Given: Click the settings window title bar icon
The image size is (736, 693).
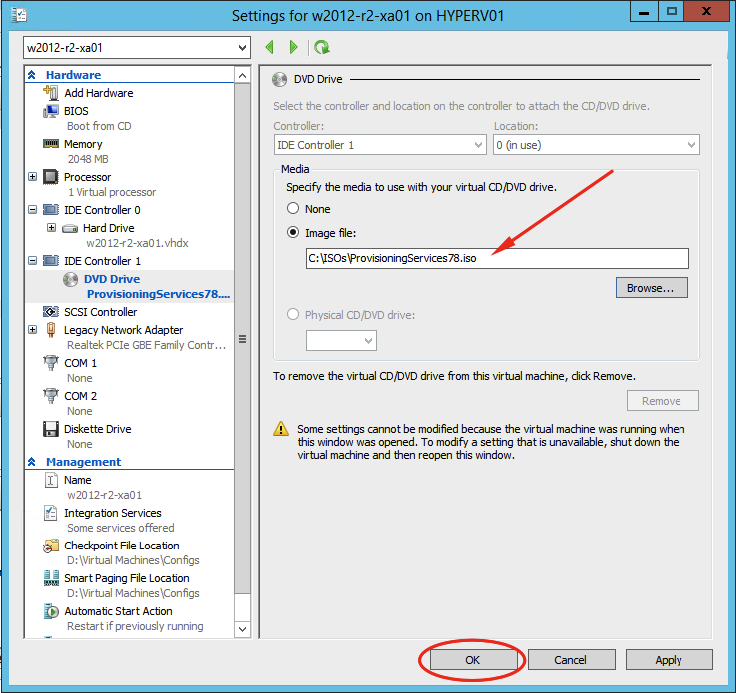Looking at the screenshot, I should tap(19, 15).
